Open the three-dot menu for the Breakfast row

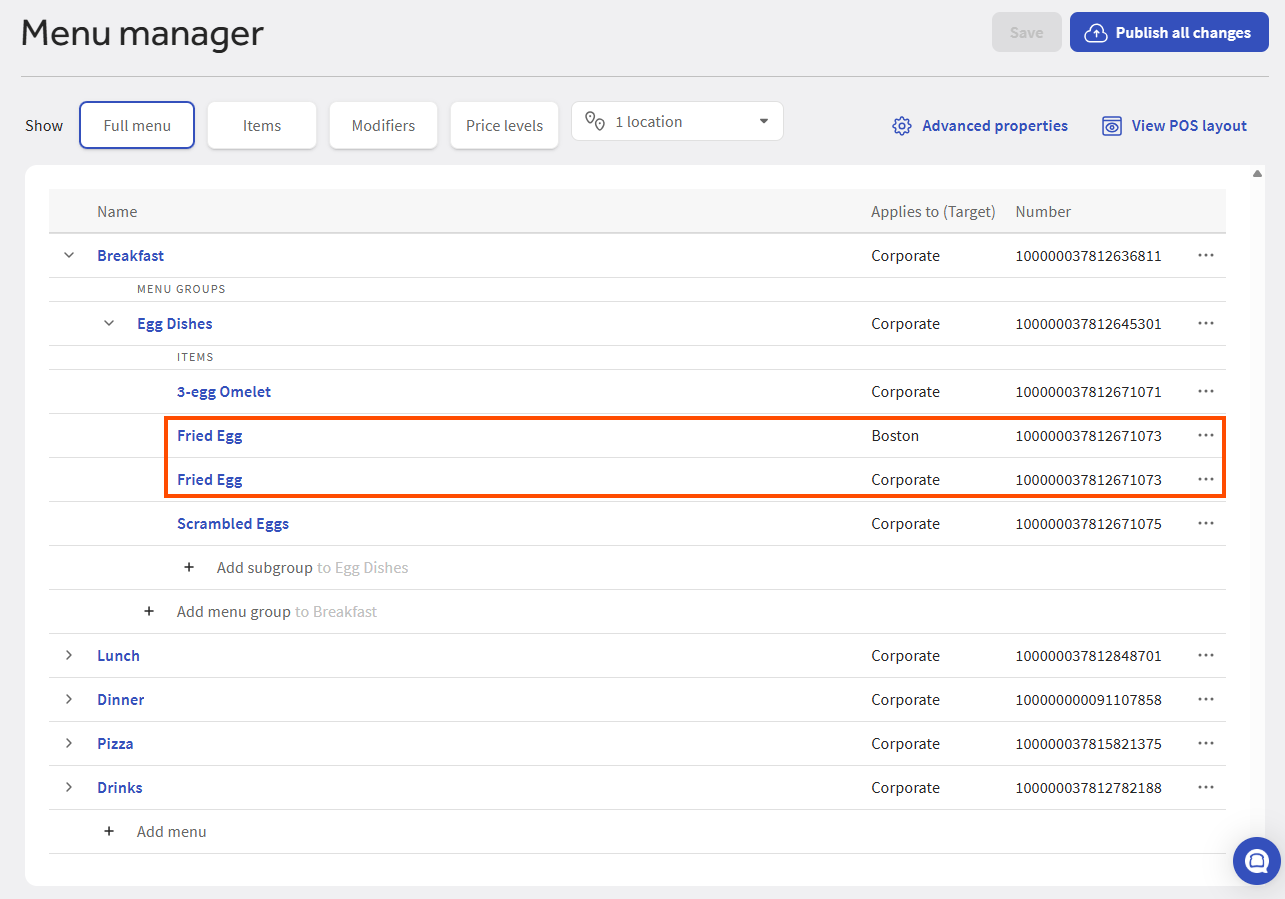pyautogui.click(x=1205, y=256)
